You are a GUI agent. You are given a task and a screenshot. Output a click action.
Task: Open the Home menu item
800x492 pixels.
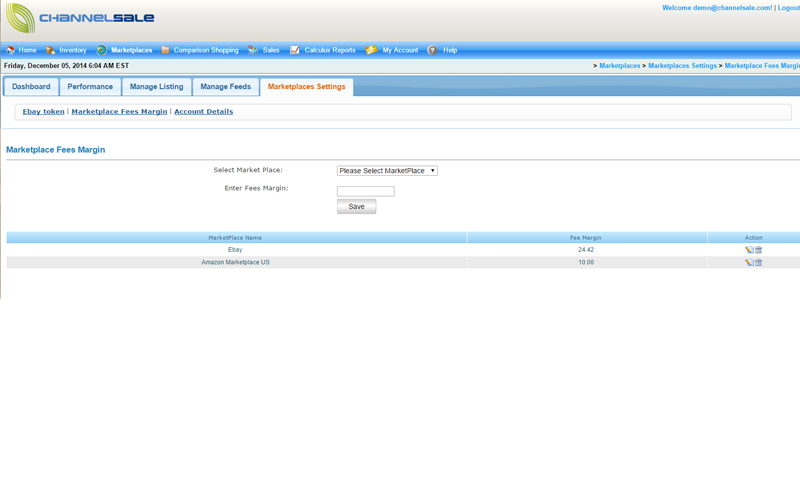[27, 50]
